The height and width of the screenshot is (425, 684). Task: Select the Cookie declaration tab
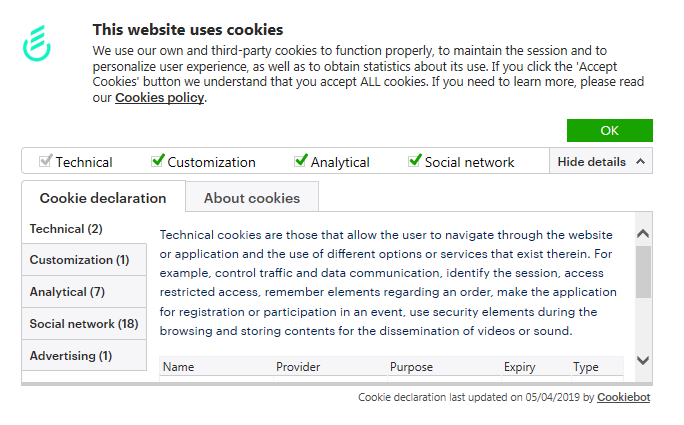click(103, 198)
